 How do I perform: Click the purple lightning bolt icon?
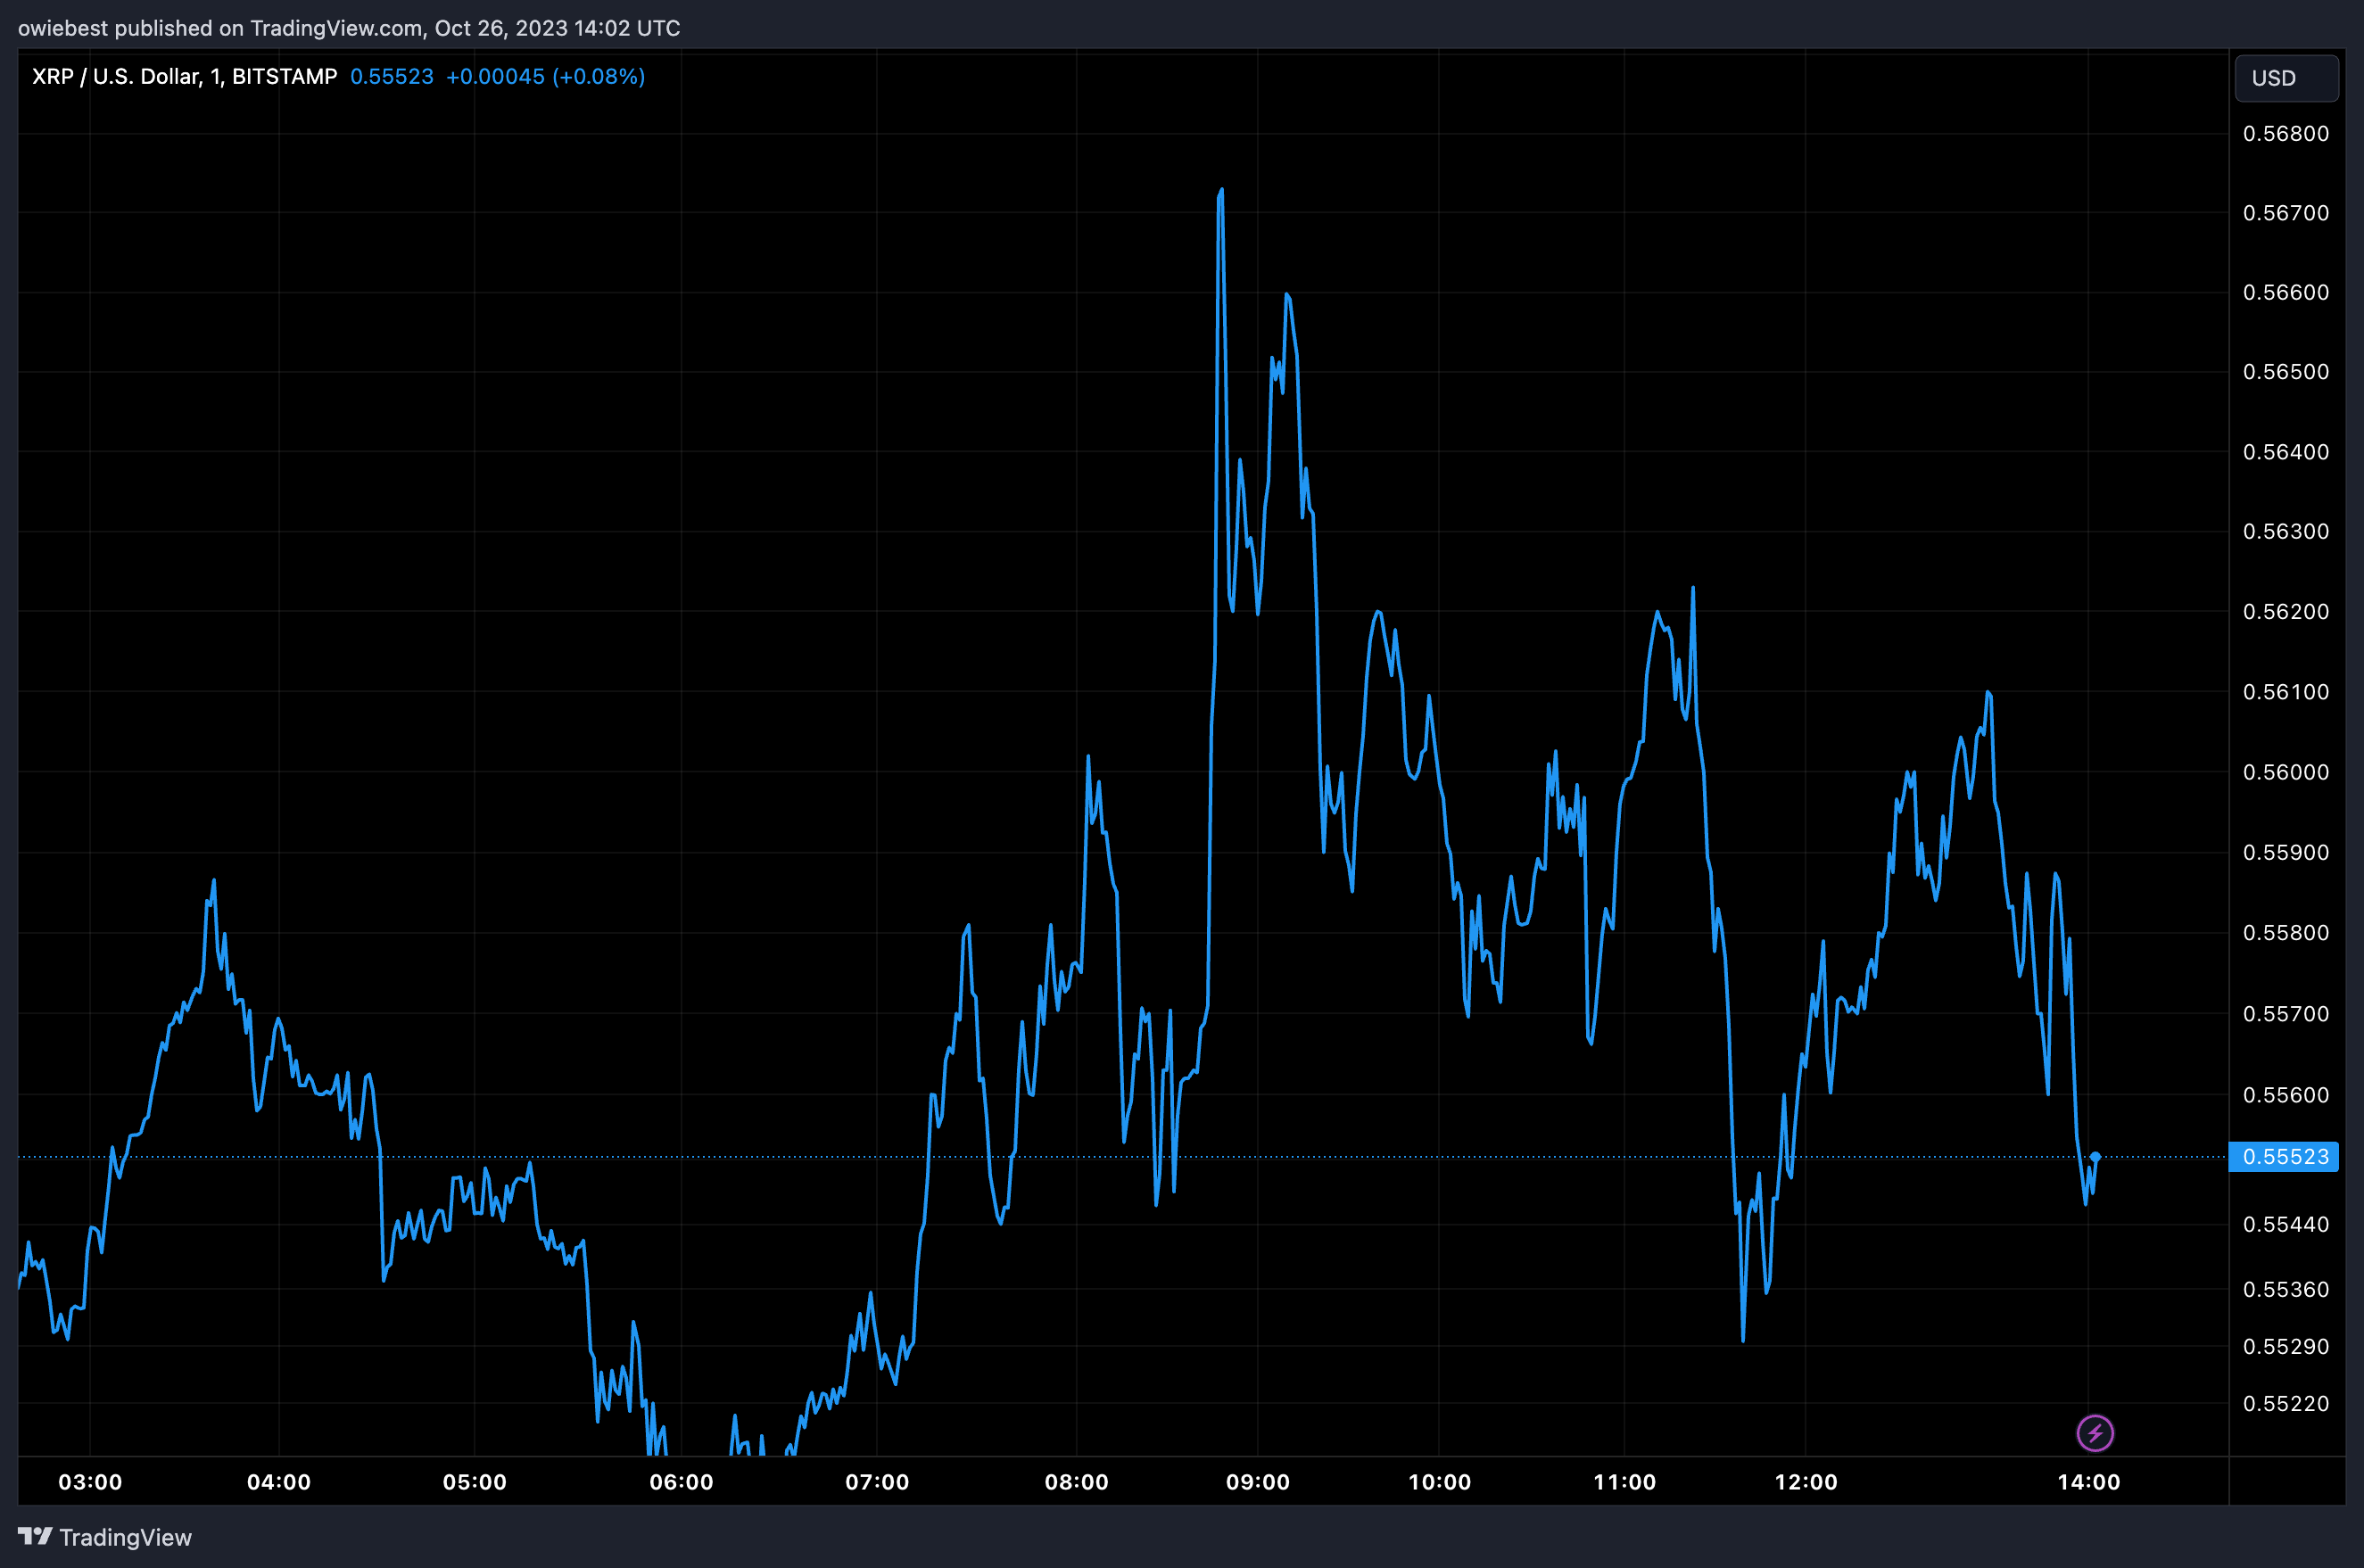pos(2095,1433)
